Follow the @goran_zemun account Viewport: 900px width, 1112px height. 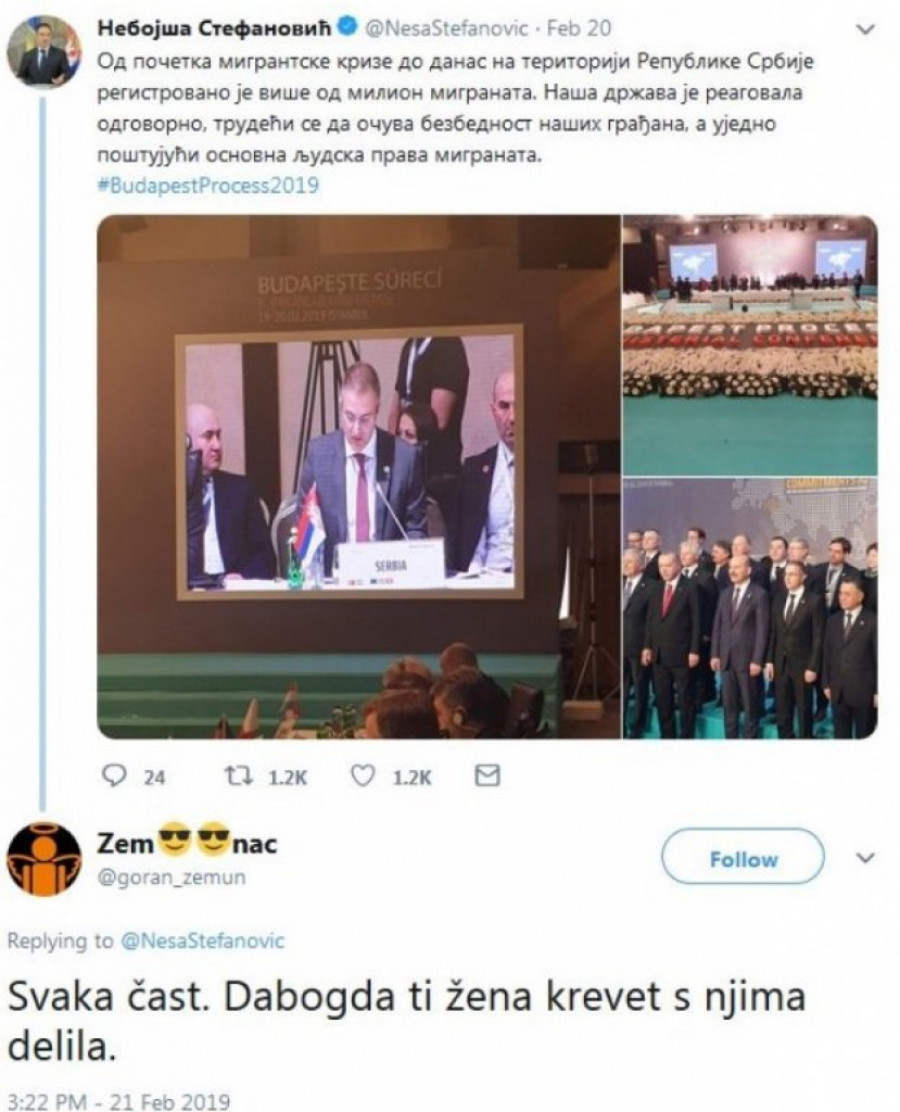pyautogui.click(x=743, y=859)
